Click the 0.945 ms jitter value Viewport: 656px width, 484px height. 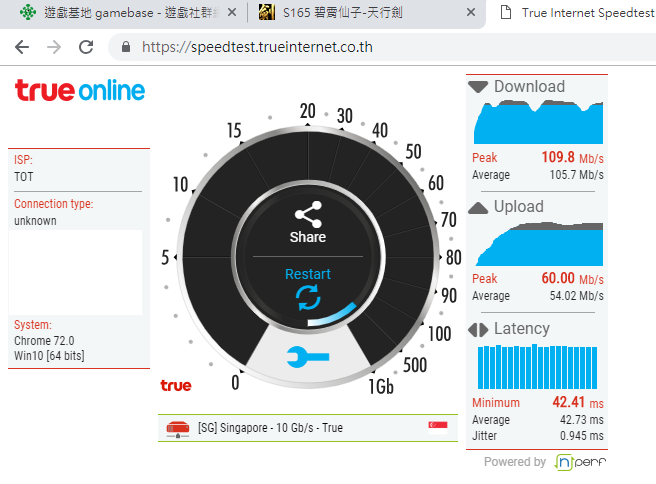pyautogui.click(x=582, y=435)
